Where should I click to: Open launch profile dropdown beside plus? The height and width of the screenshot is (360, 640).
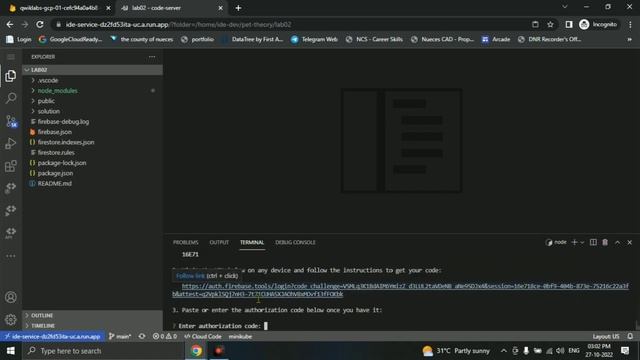tap(582, 242)
